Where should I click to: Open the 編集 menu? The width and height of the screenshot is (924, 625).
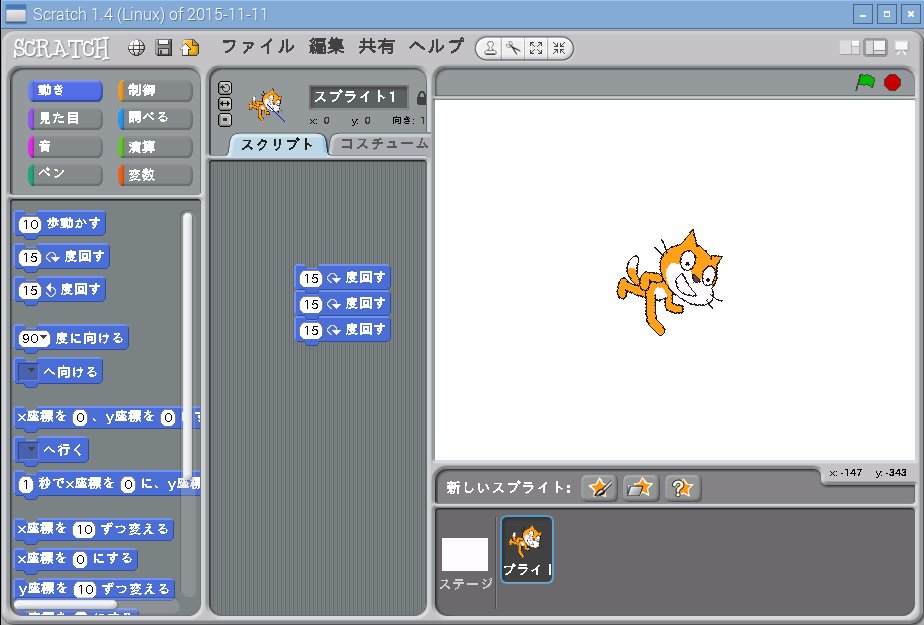tap(326, 47)
